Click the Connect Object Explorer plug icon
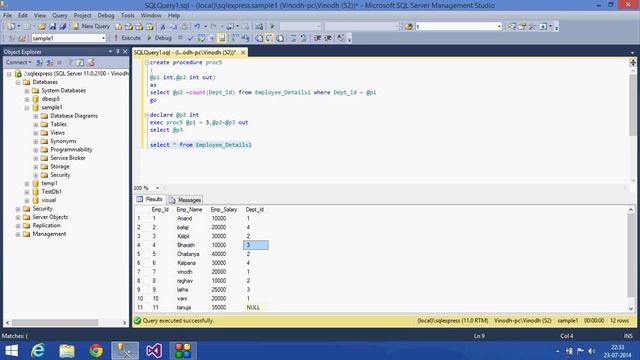Viewport: 640px width, 360px height. point(39,62)
